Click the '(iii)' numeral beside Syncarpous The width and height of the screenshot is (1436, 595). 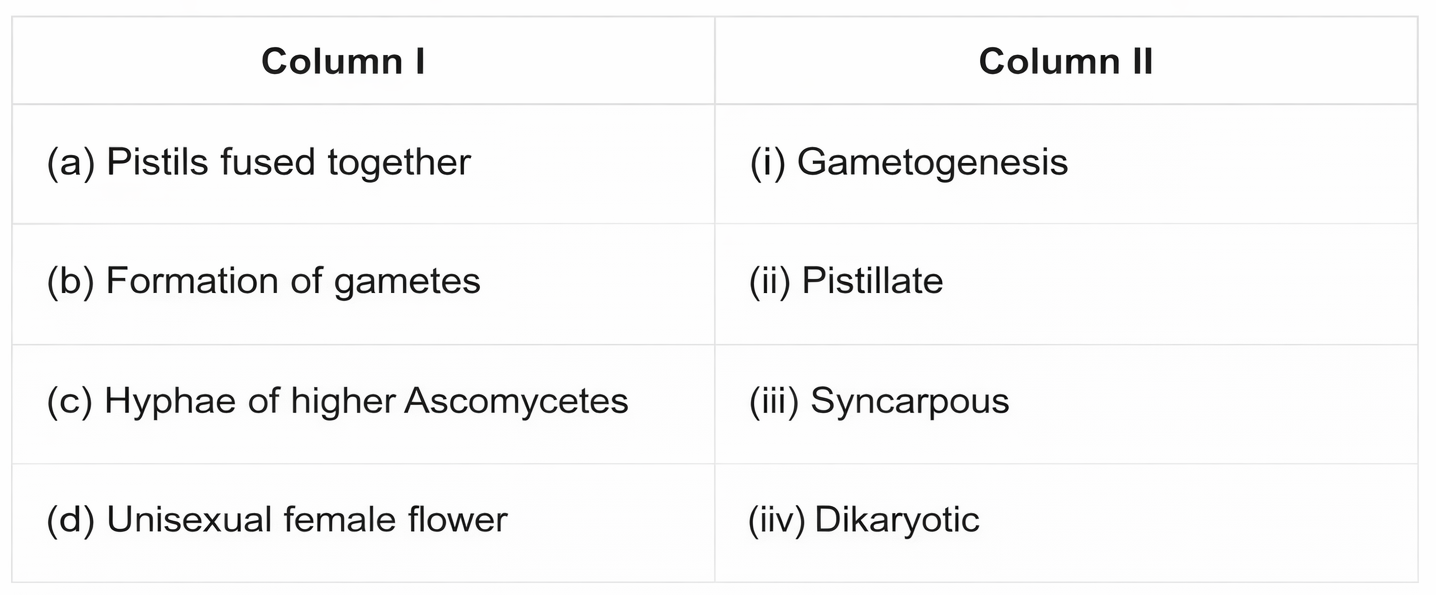point(774,401)
